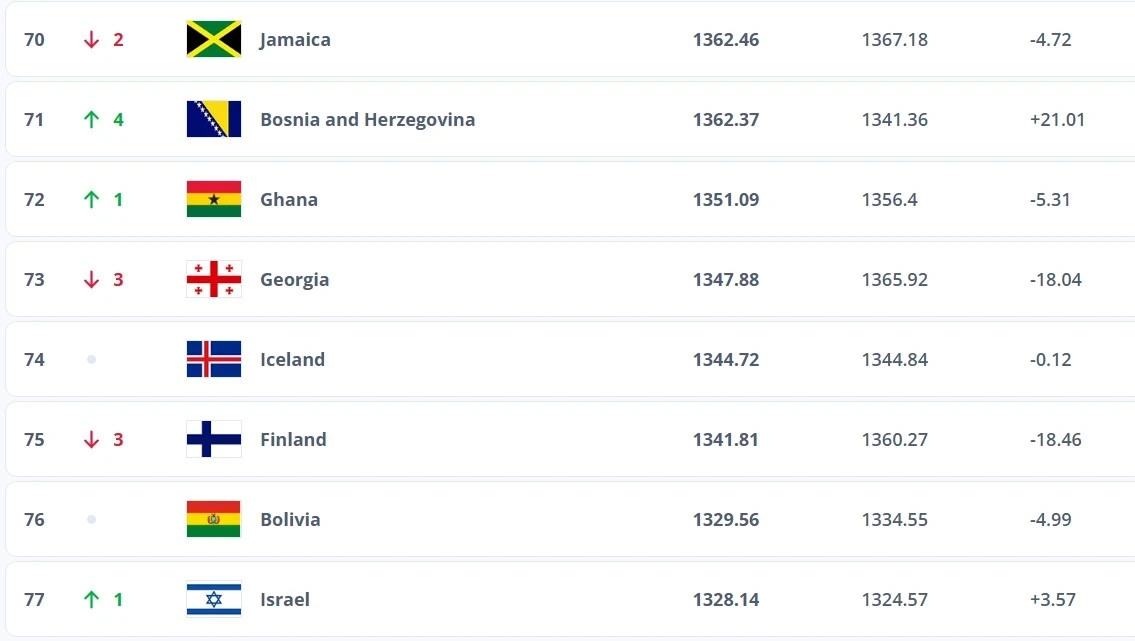The height and width of the screenshot is (641, 1135).
Task: Click the Bolivia flag icon
Action: (213, 520)
